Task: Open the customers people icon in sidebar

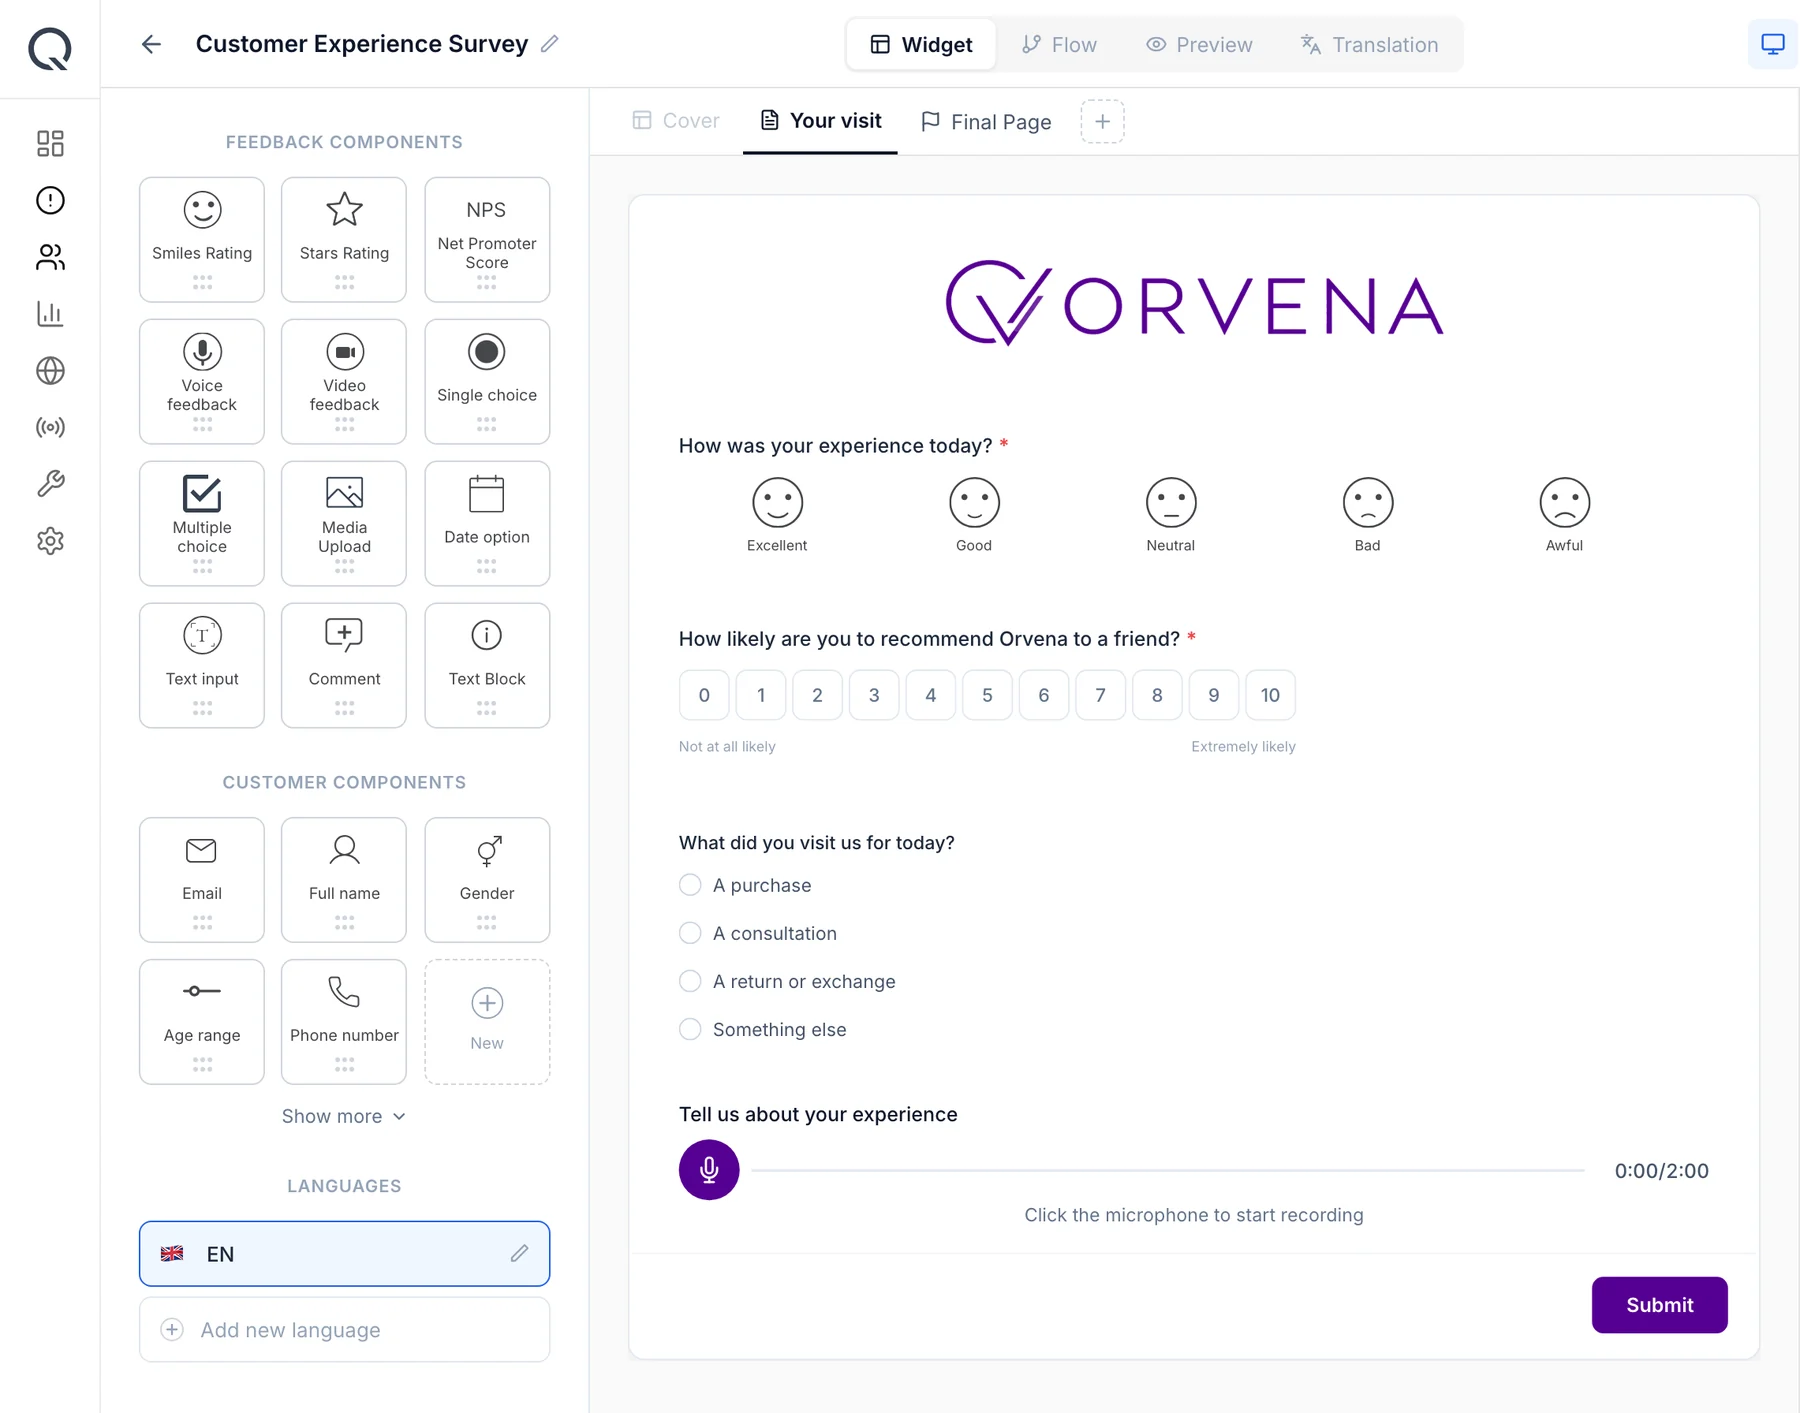Action: click(50, 257)
